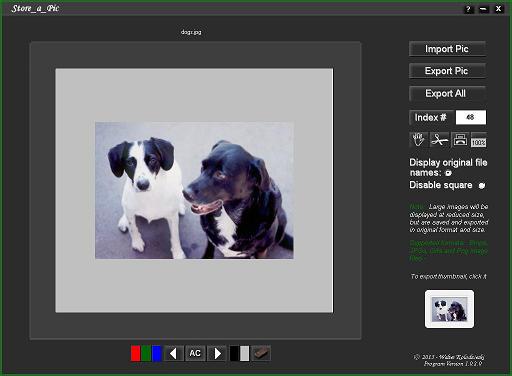Click the scissors crop tool icon
Screen dimensions: 512x376
pos(439,140)
